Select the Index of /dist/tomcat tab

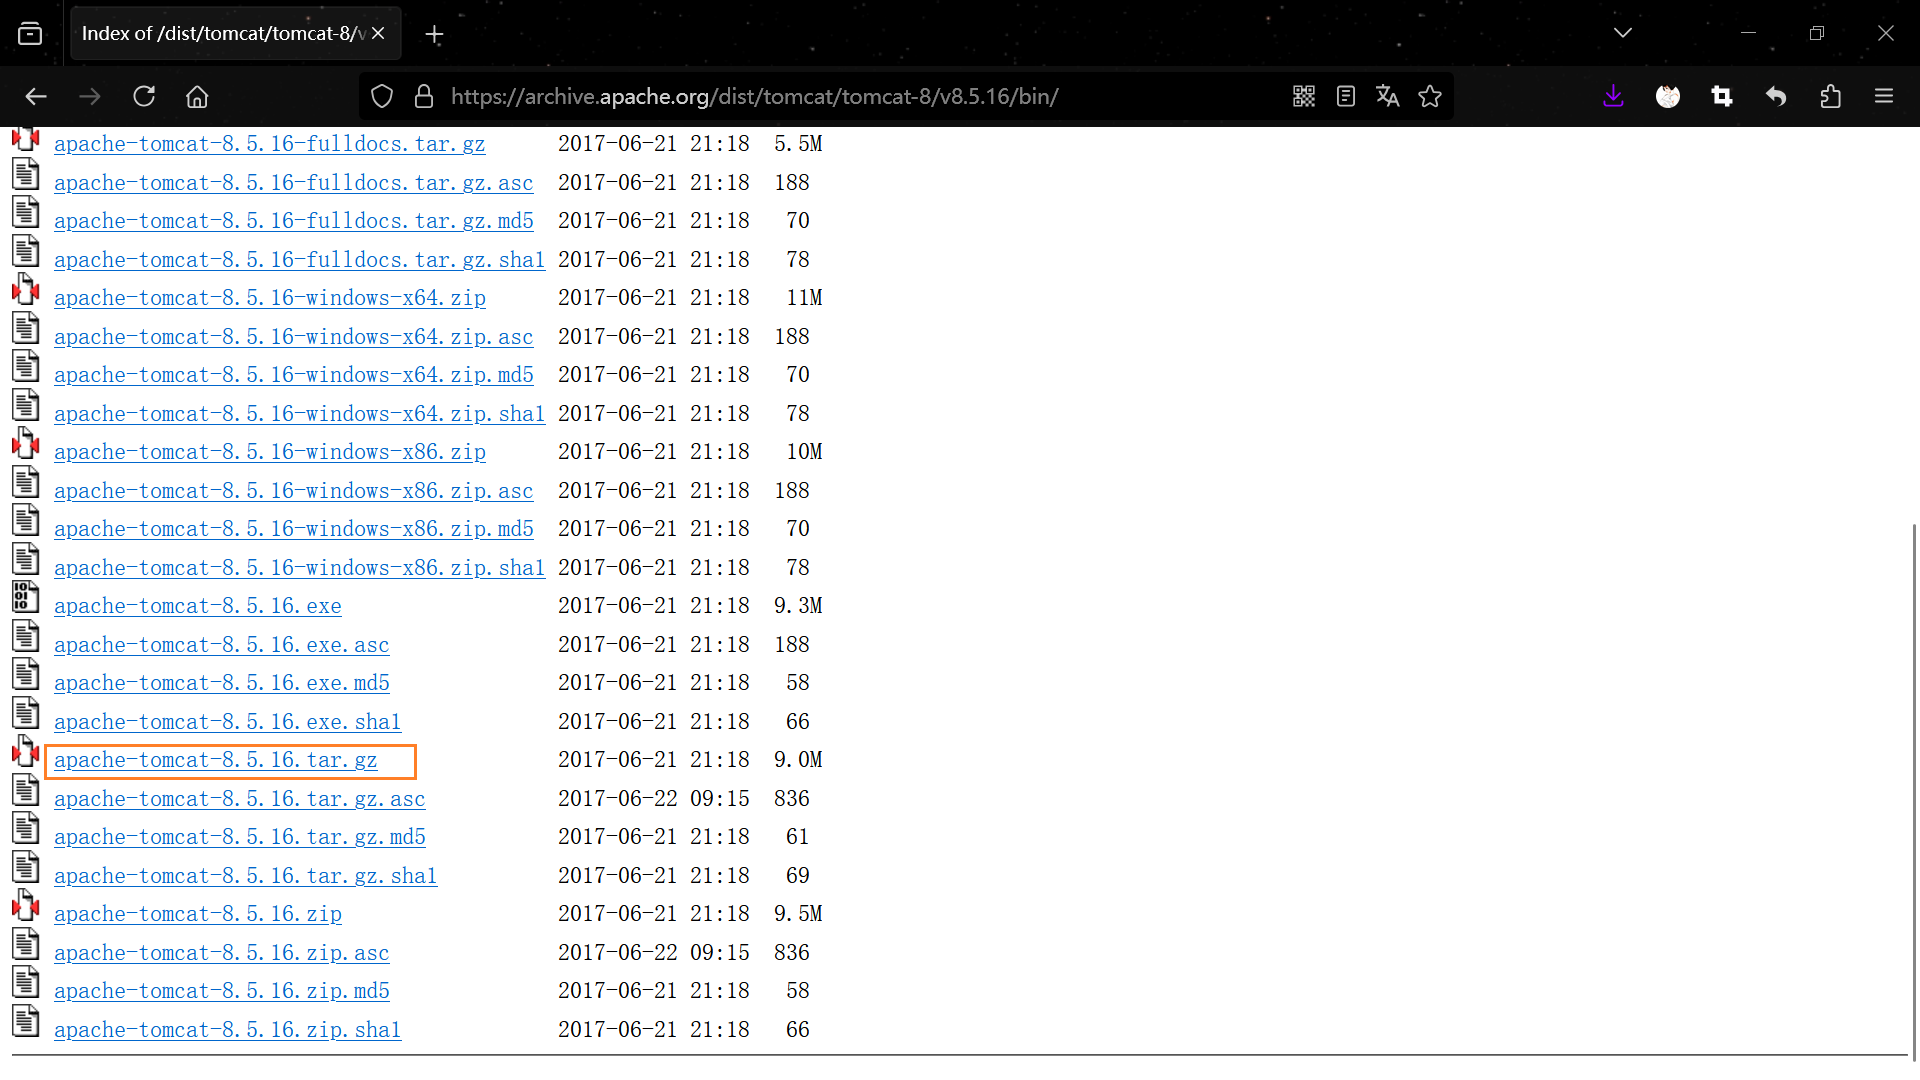tap(220, 33)
